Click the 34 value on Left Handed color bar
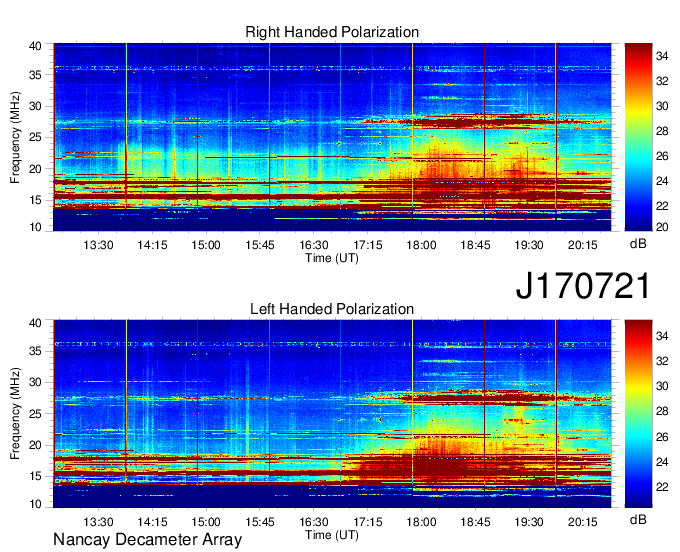The width and height of the screenshot is (680, 552). coord(662,336)
